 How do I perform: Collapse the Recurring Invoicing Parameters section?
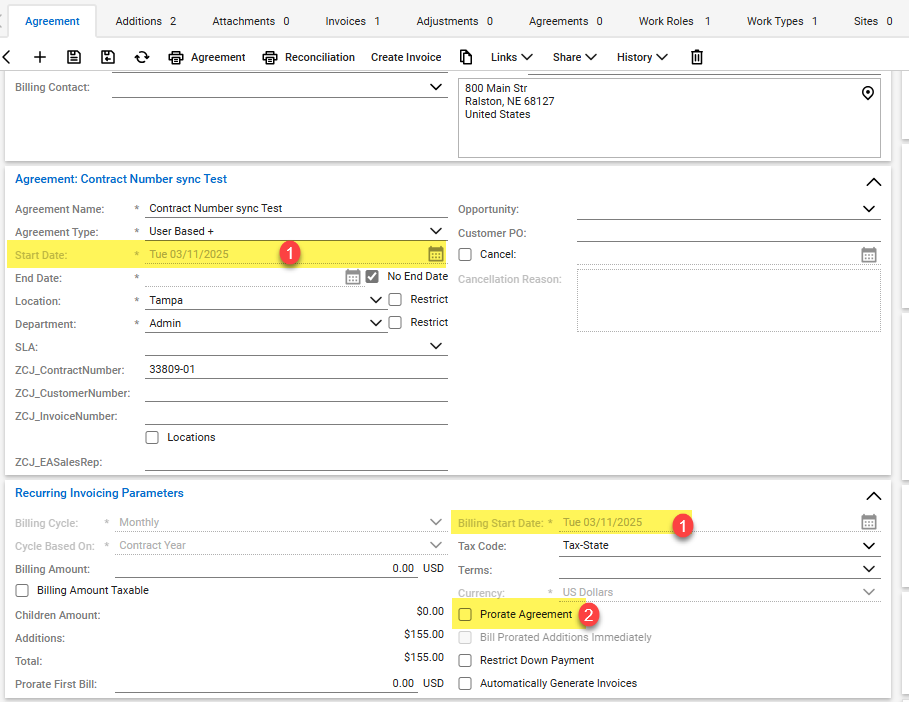[873, 496]
